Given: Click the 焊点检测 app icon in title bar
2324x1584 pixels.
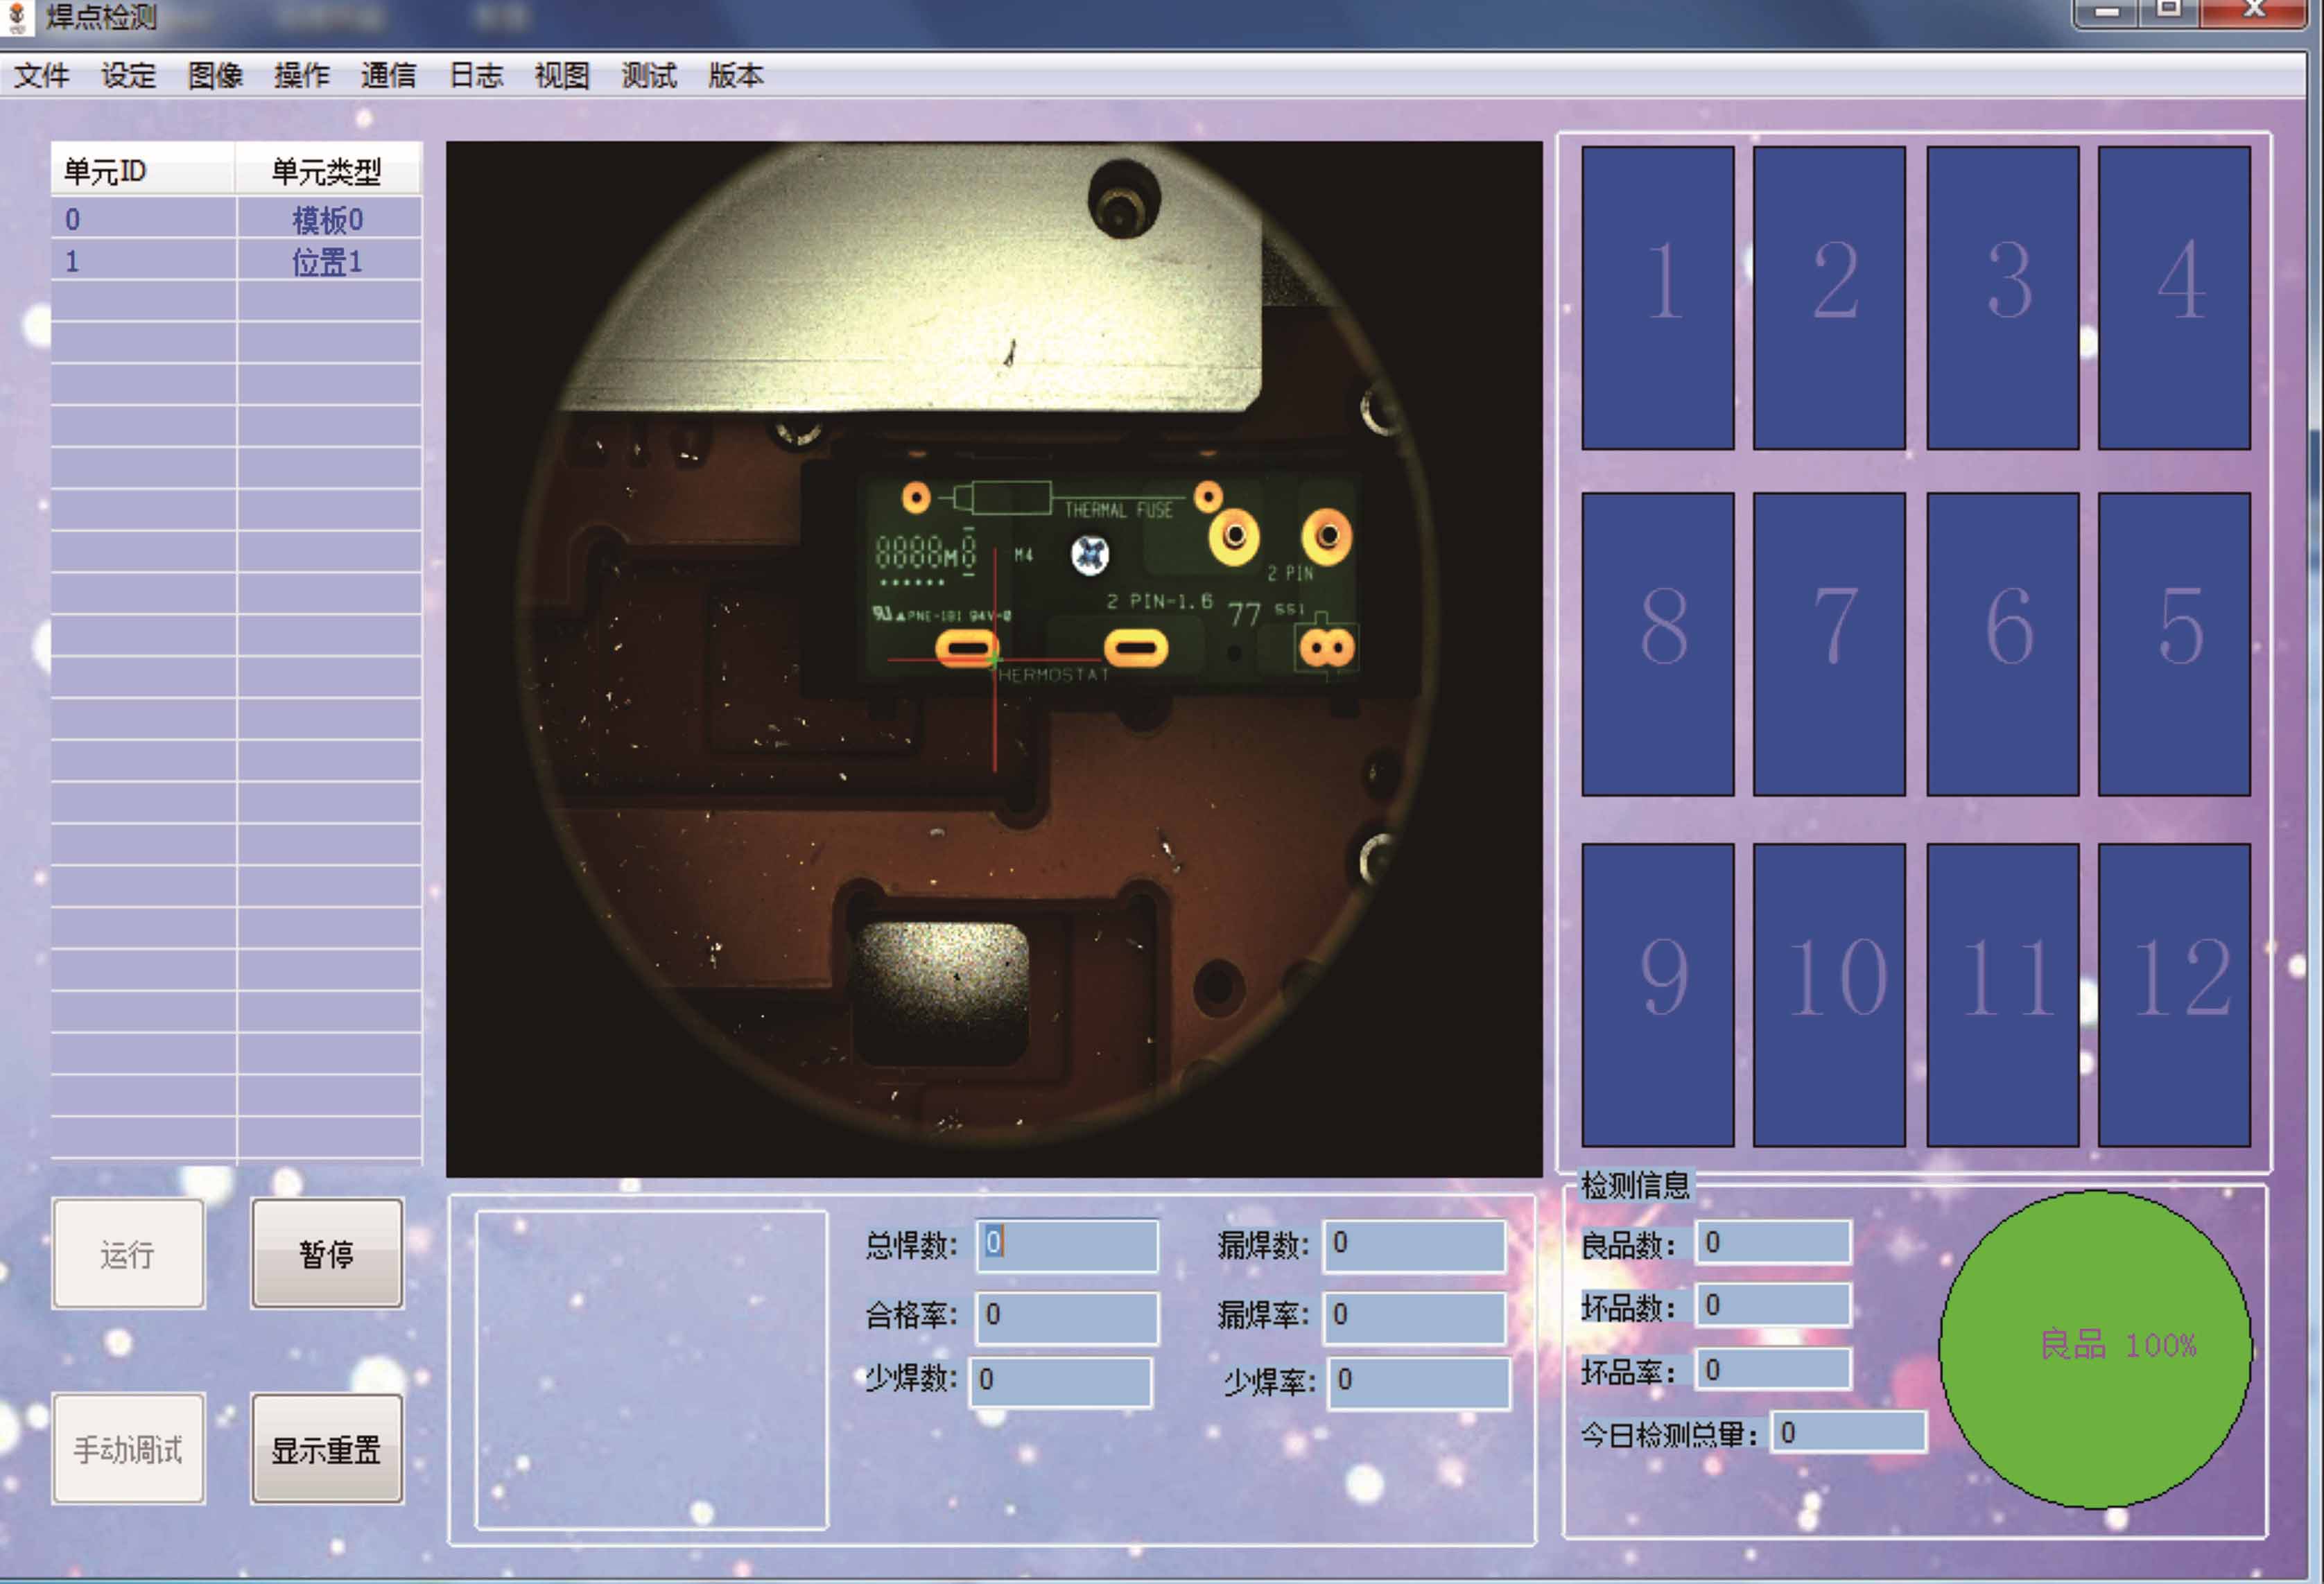Looking at the screenshot, I should click(17, 16).
